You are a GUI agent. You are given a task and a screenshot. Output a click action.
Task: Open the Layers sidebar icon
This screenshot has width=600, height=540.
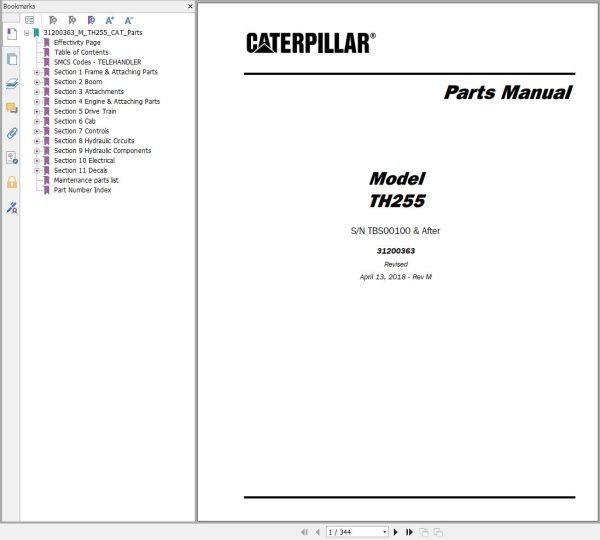12,83
